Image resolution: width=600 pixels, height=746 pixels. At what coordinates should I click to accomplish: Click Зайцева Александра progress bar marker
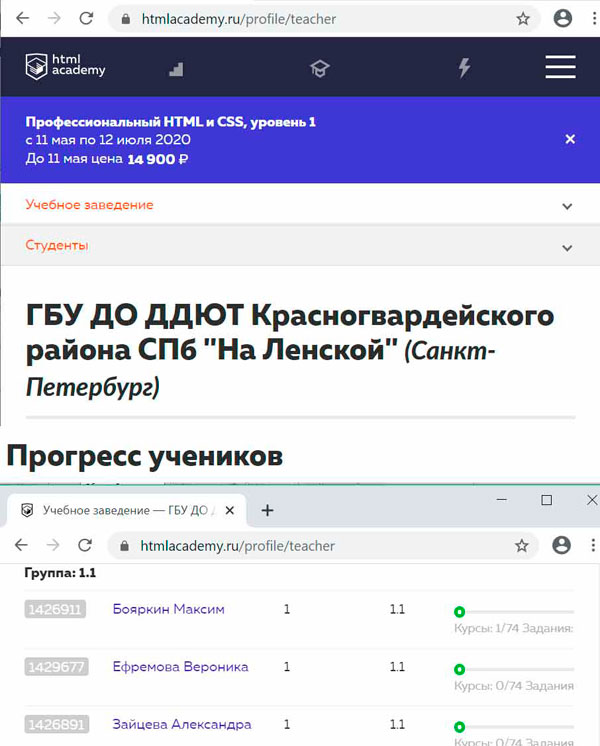point(459,727)
